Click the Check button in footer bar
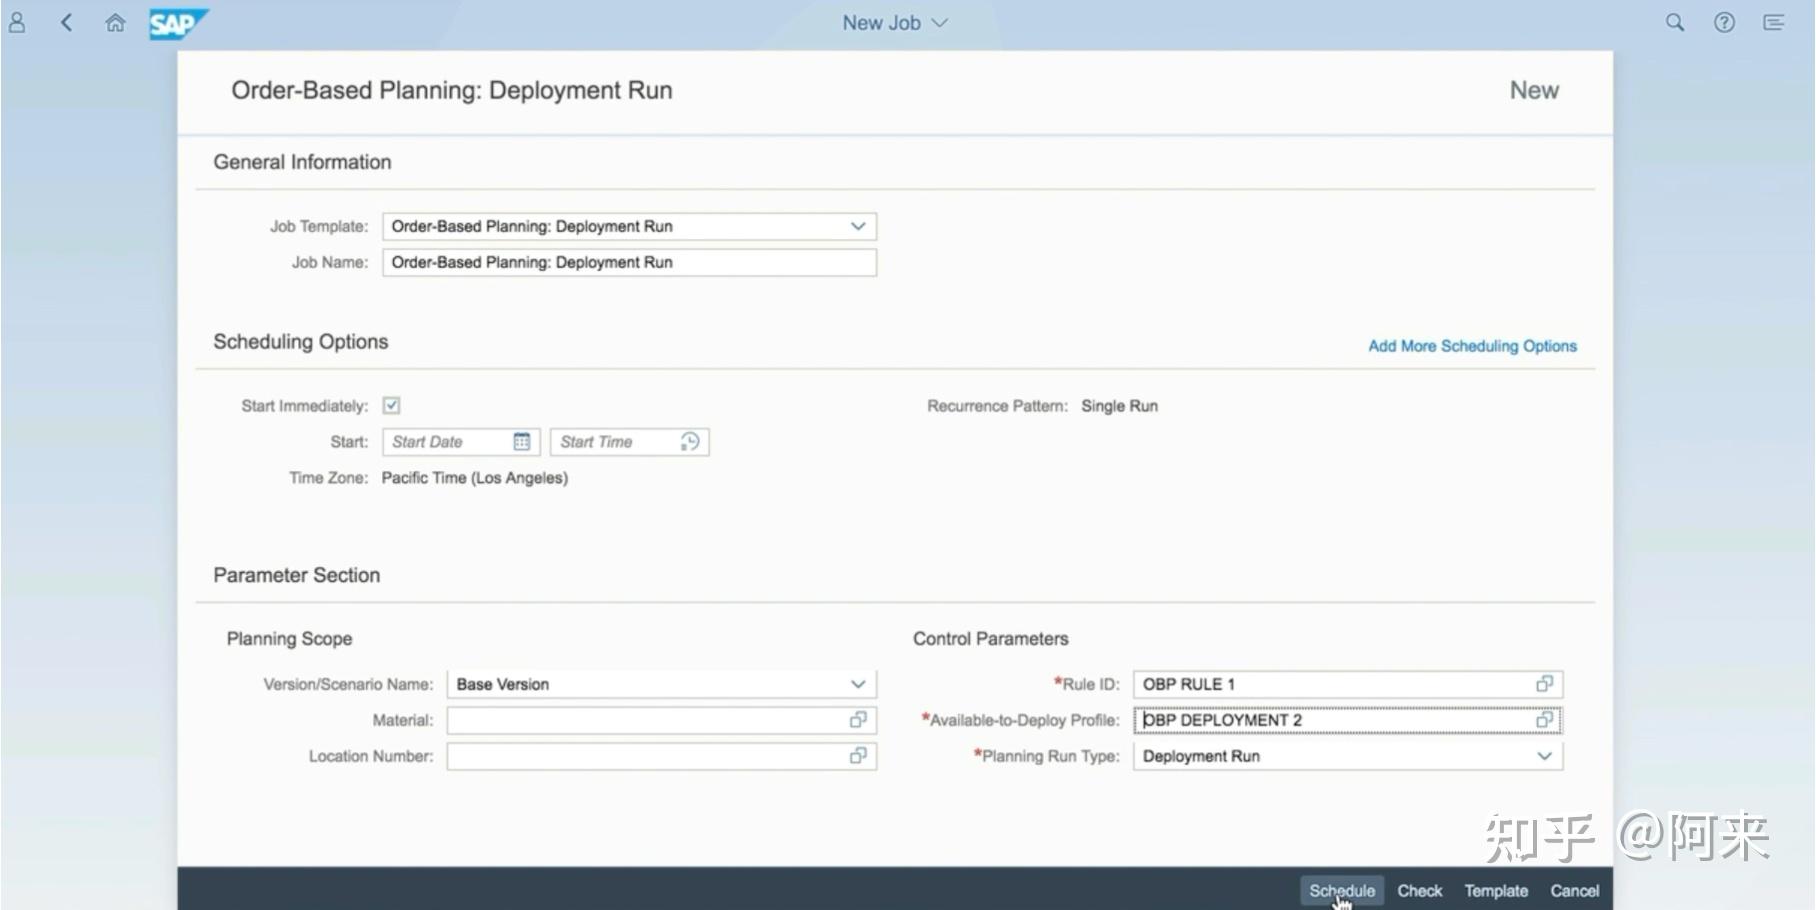 1419,889
